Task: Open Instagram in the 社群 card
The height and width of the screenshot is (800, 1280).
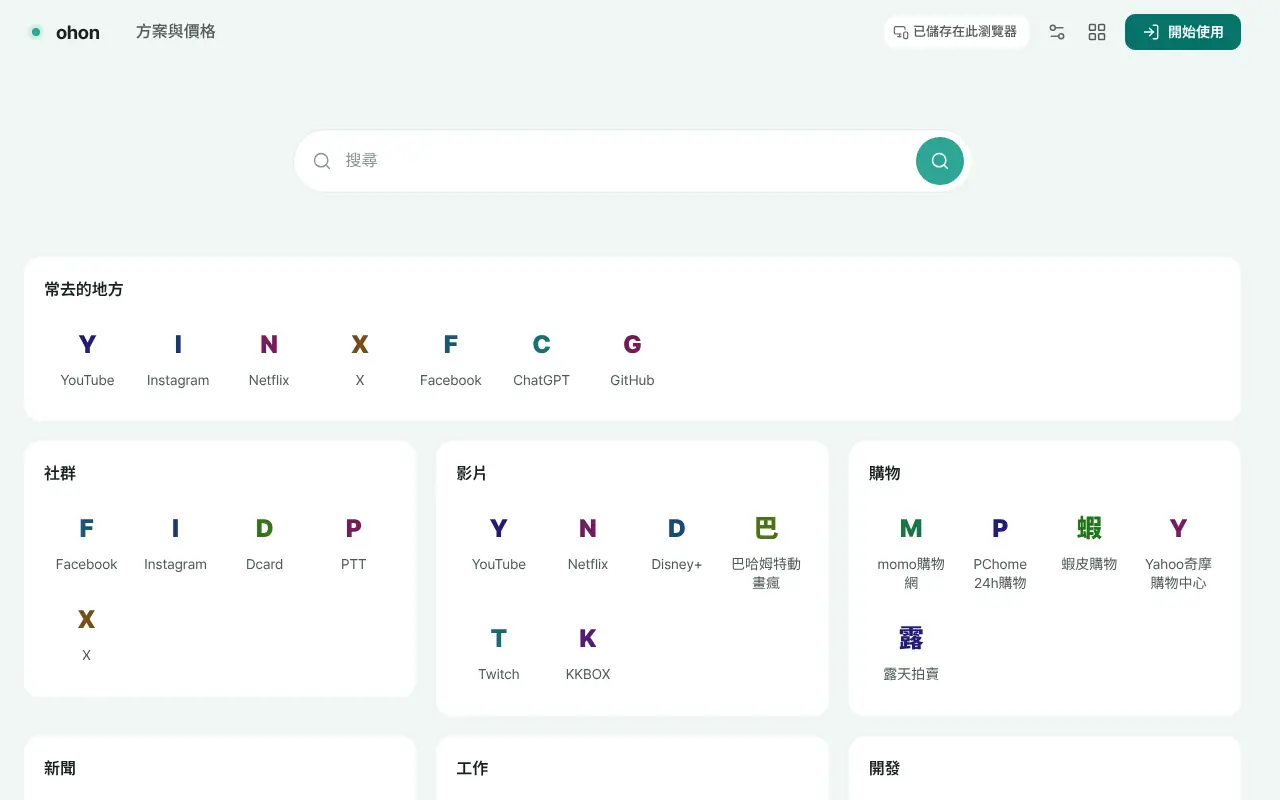Action: 175,544
